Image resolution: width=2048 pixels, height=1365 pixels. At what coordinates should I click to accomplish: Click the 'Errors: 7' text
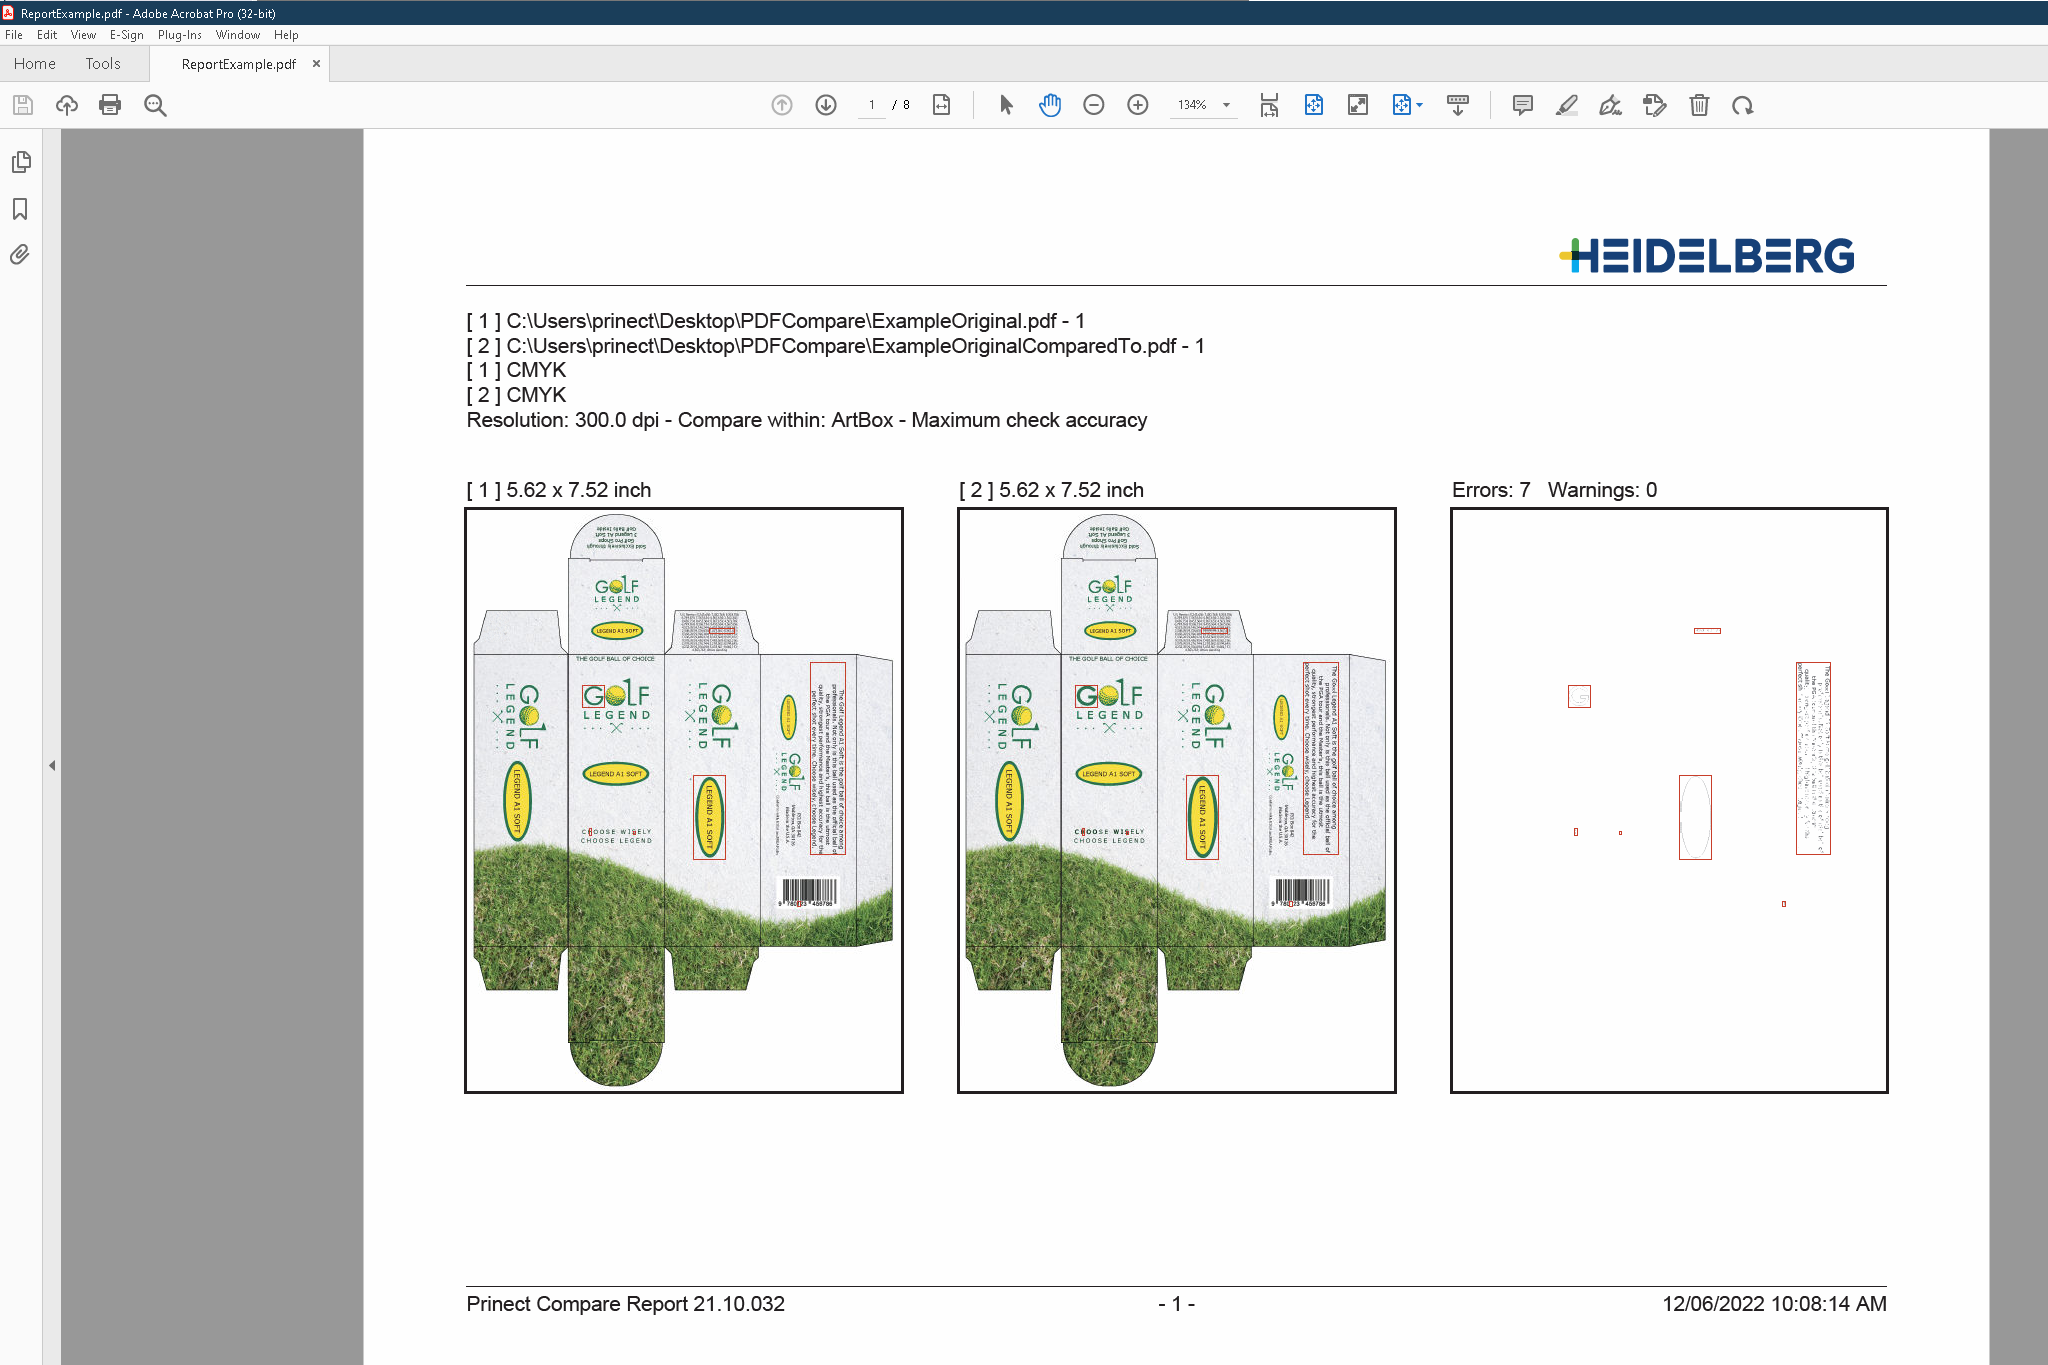pyautogui.click(x=1491, y=490)
